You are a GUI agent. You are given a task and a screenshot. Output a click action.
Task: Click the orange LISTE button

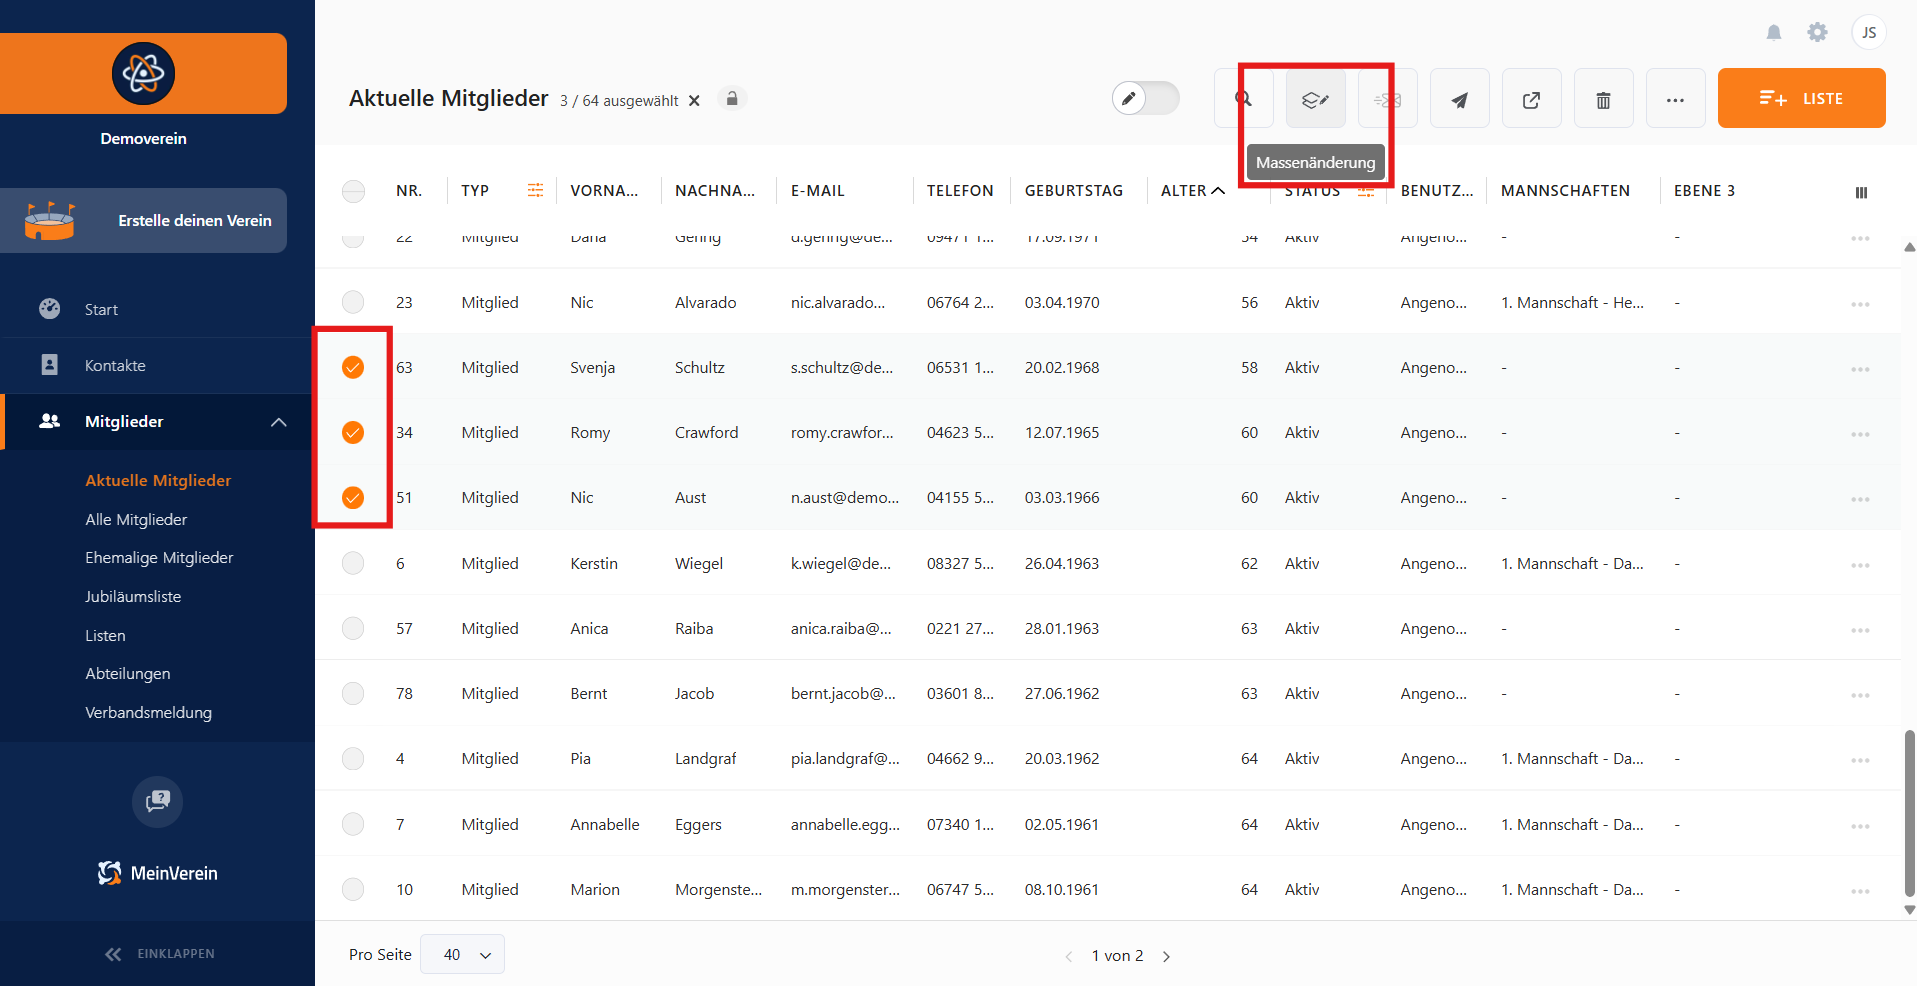(x=1801, y=98)
